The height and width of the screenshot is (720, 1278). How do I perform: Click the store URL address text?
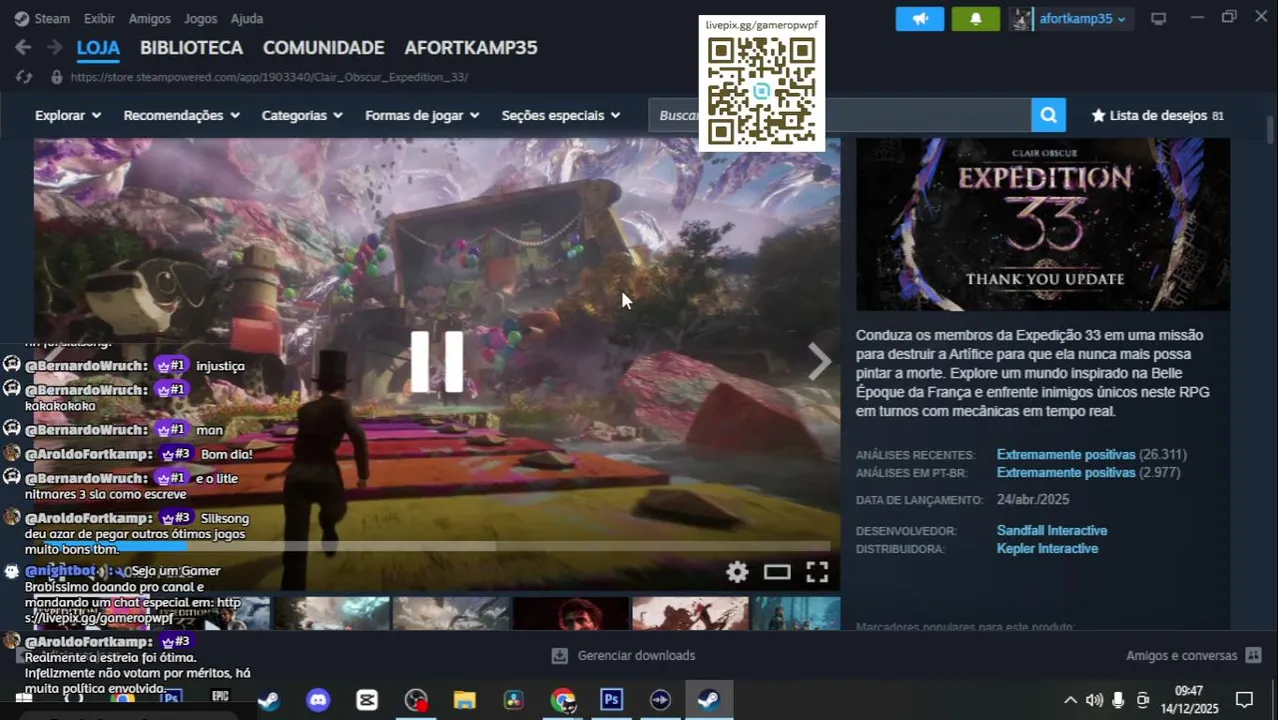click(269, 77)
